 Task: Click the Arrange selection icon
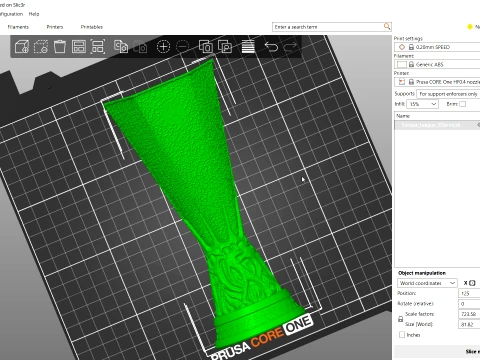[98, 47]
